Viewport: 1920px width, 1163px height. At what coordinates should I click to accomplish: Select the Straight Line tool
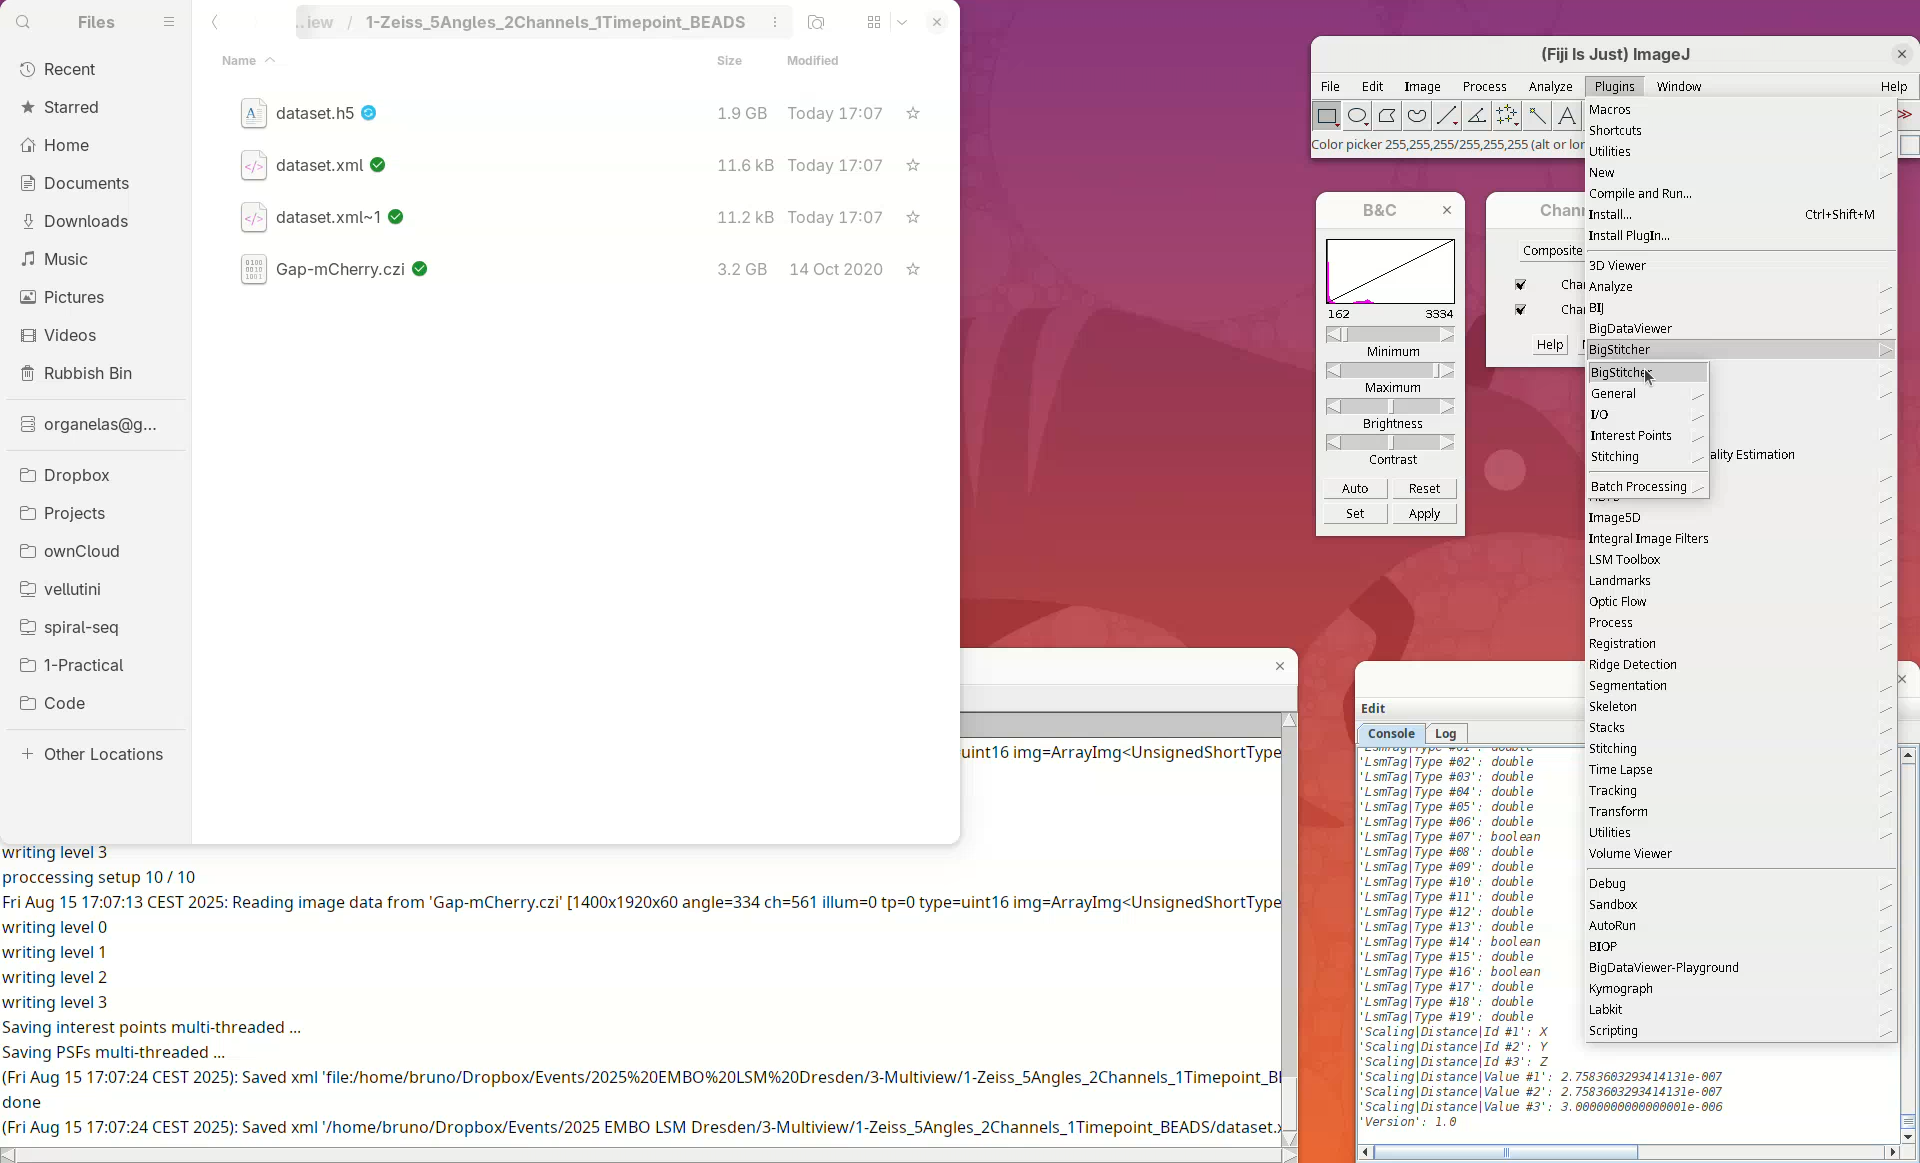click(x=1447, y=116)
